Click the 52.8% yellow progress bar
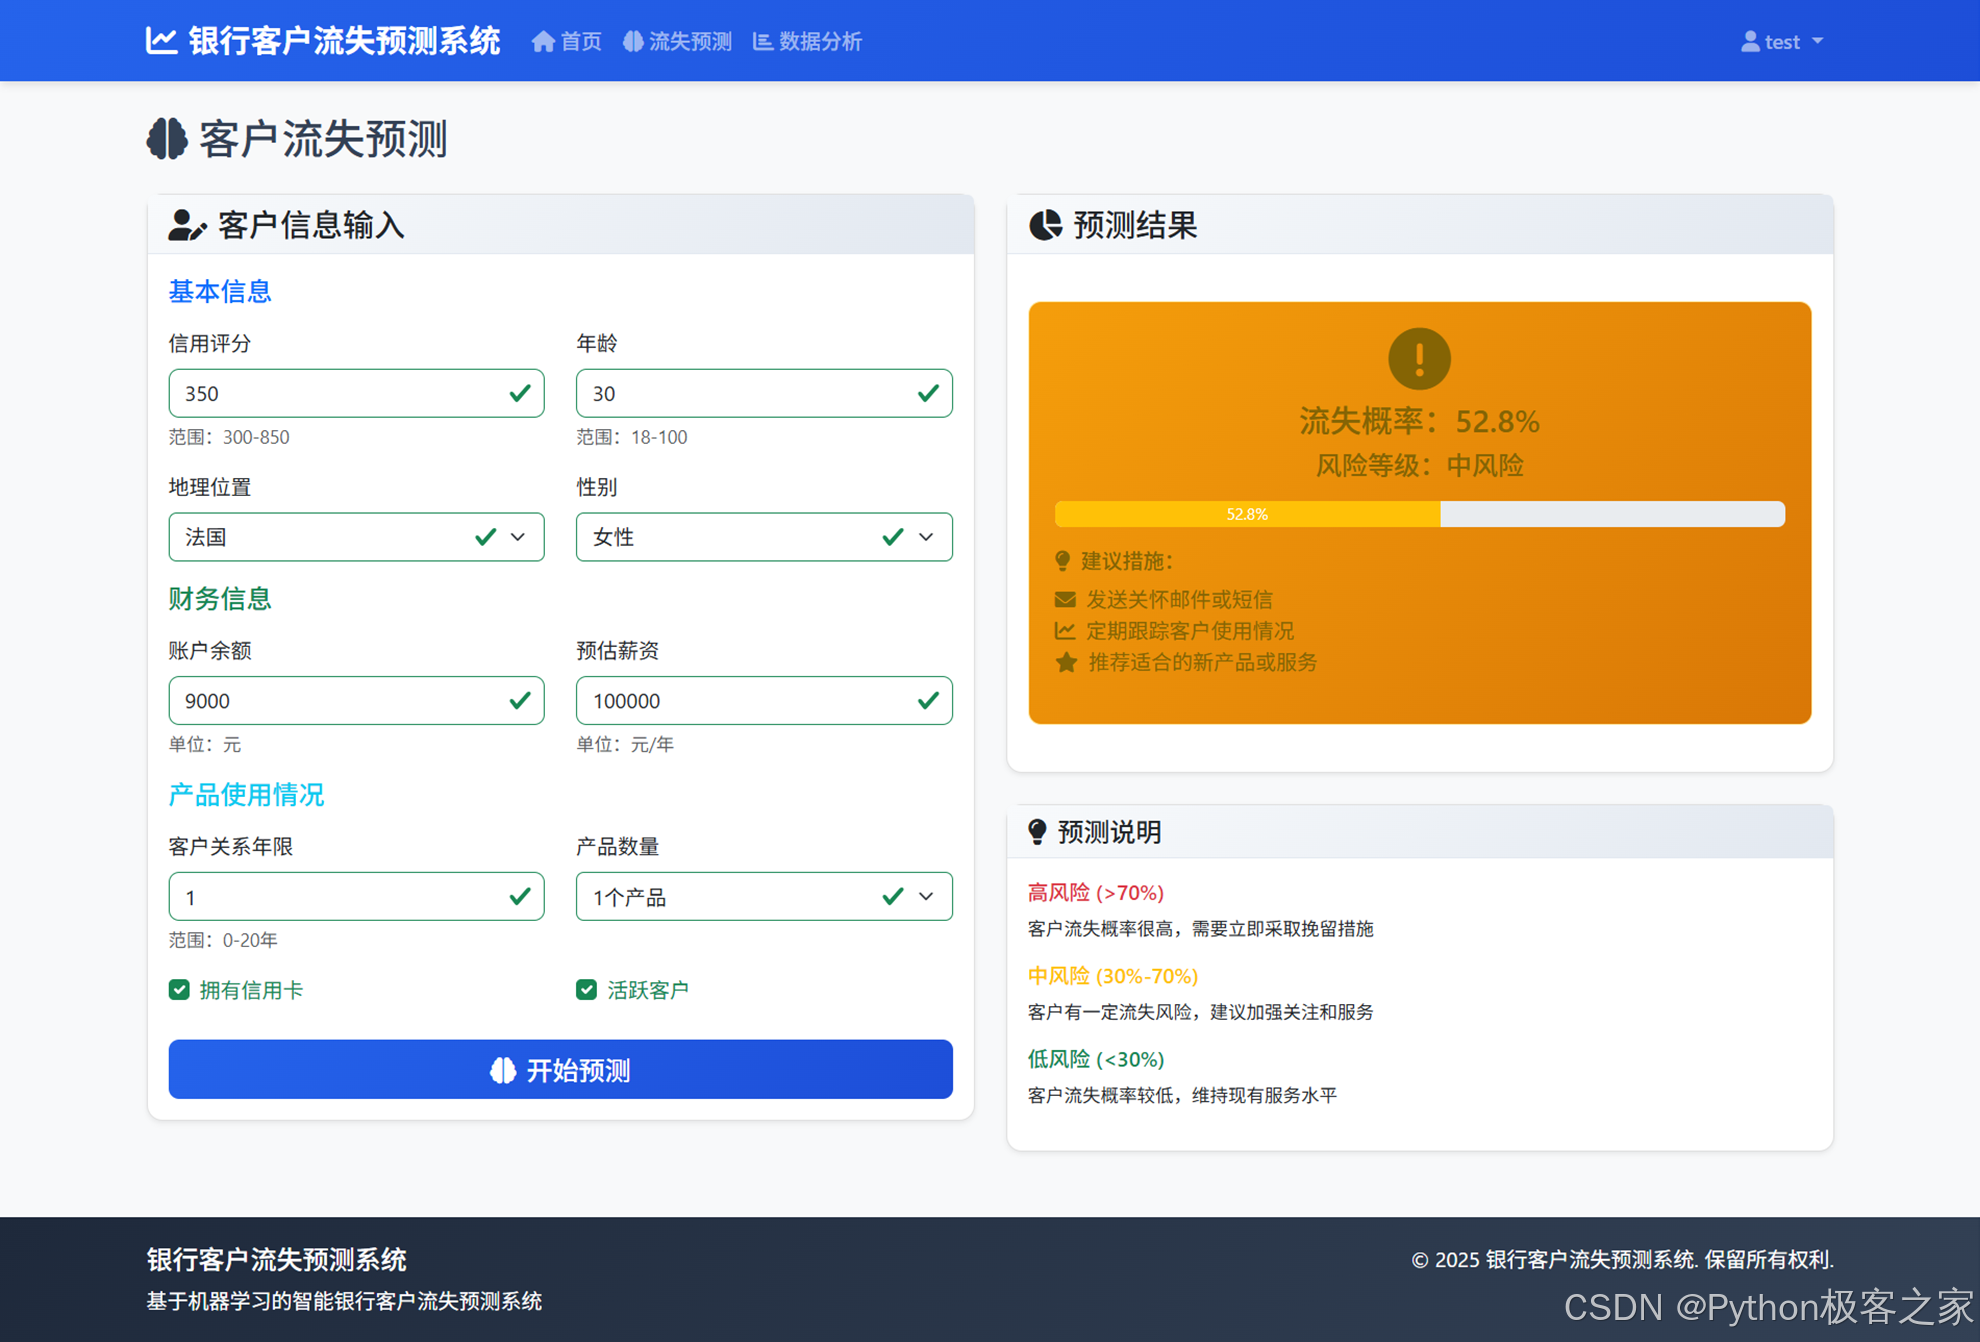The image size is (1980, 1342). click(1246, 514)
